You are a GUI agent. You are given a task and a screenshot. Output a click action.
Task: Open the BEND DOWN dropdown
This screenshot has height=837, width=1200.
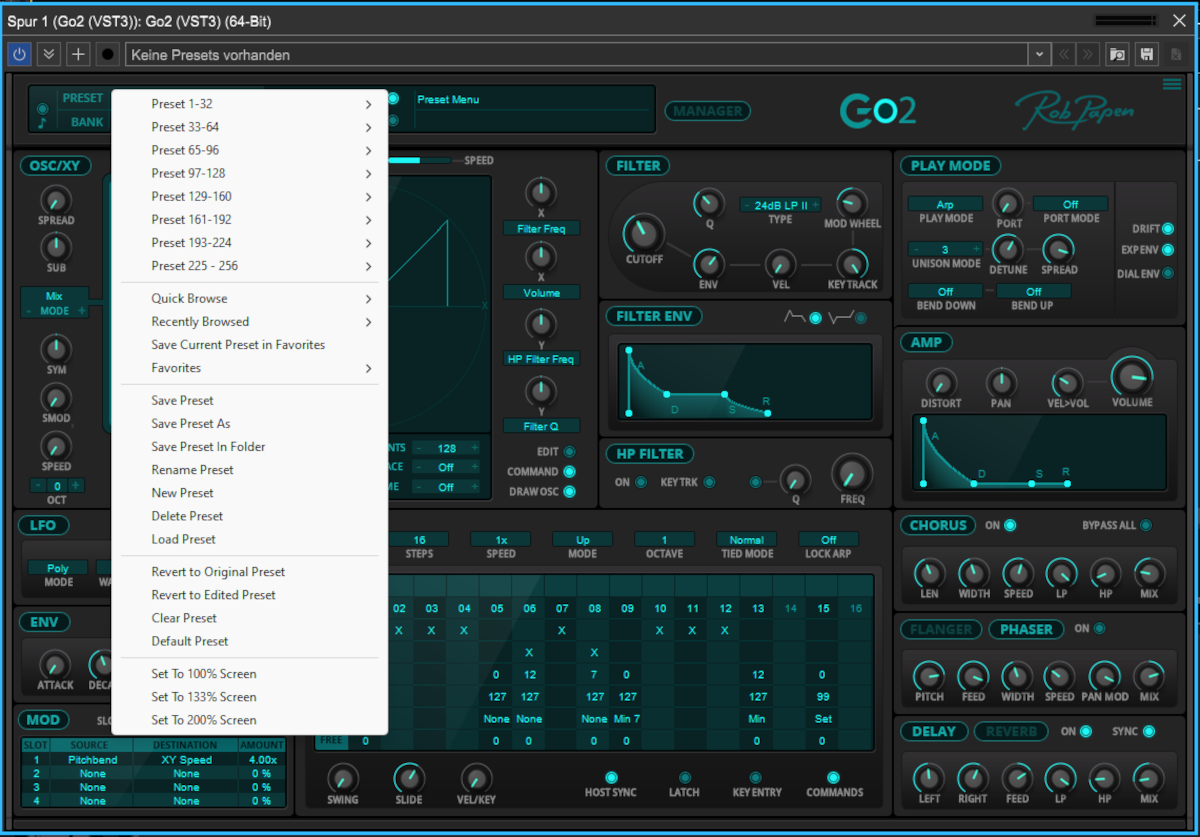(x=945, y=292)
